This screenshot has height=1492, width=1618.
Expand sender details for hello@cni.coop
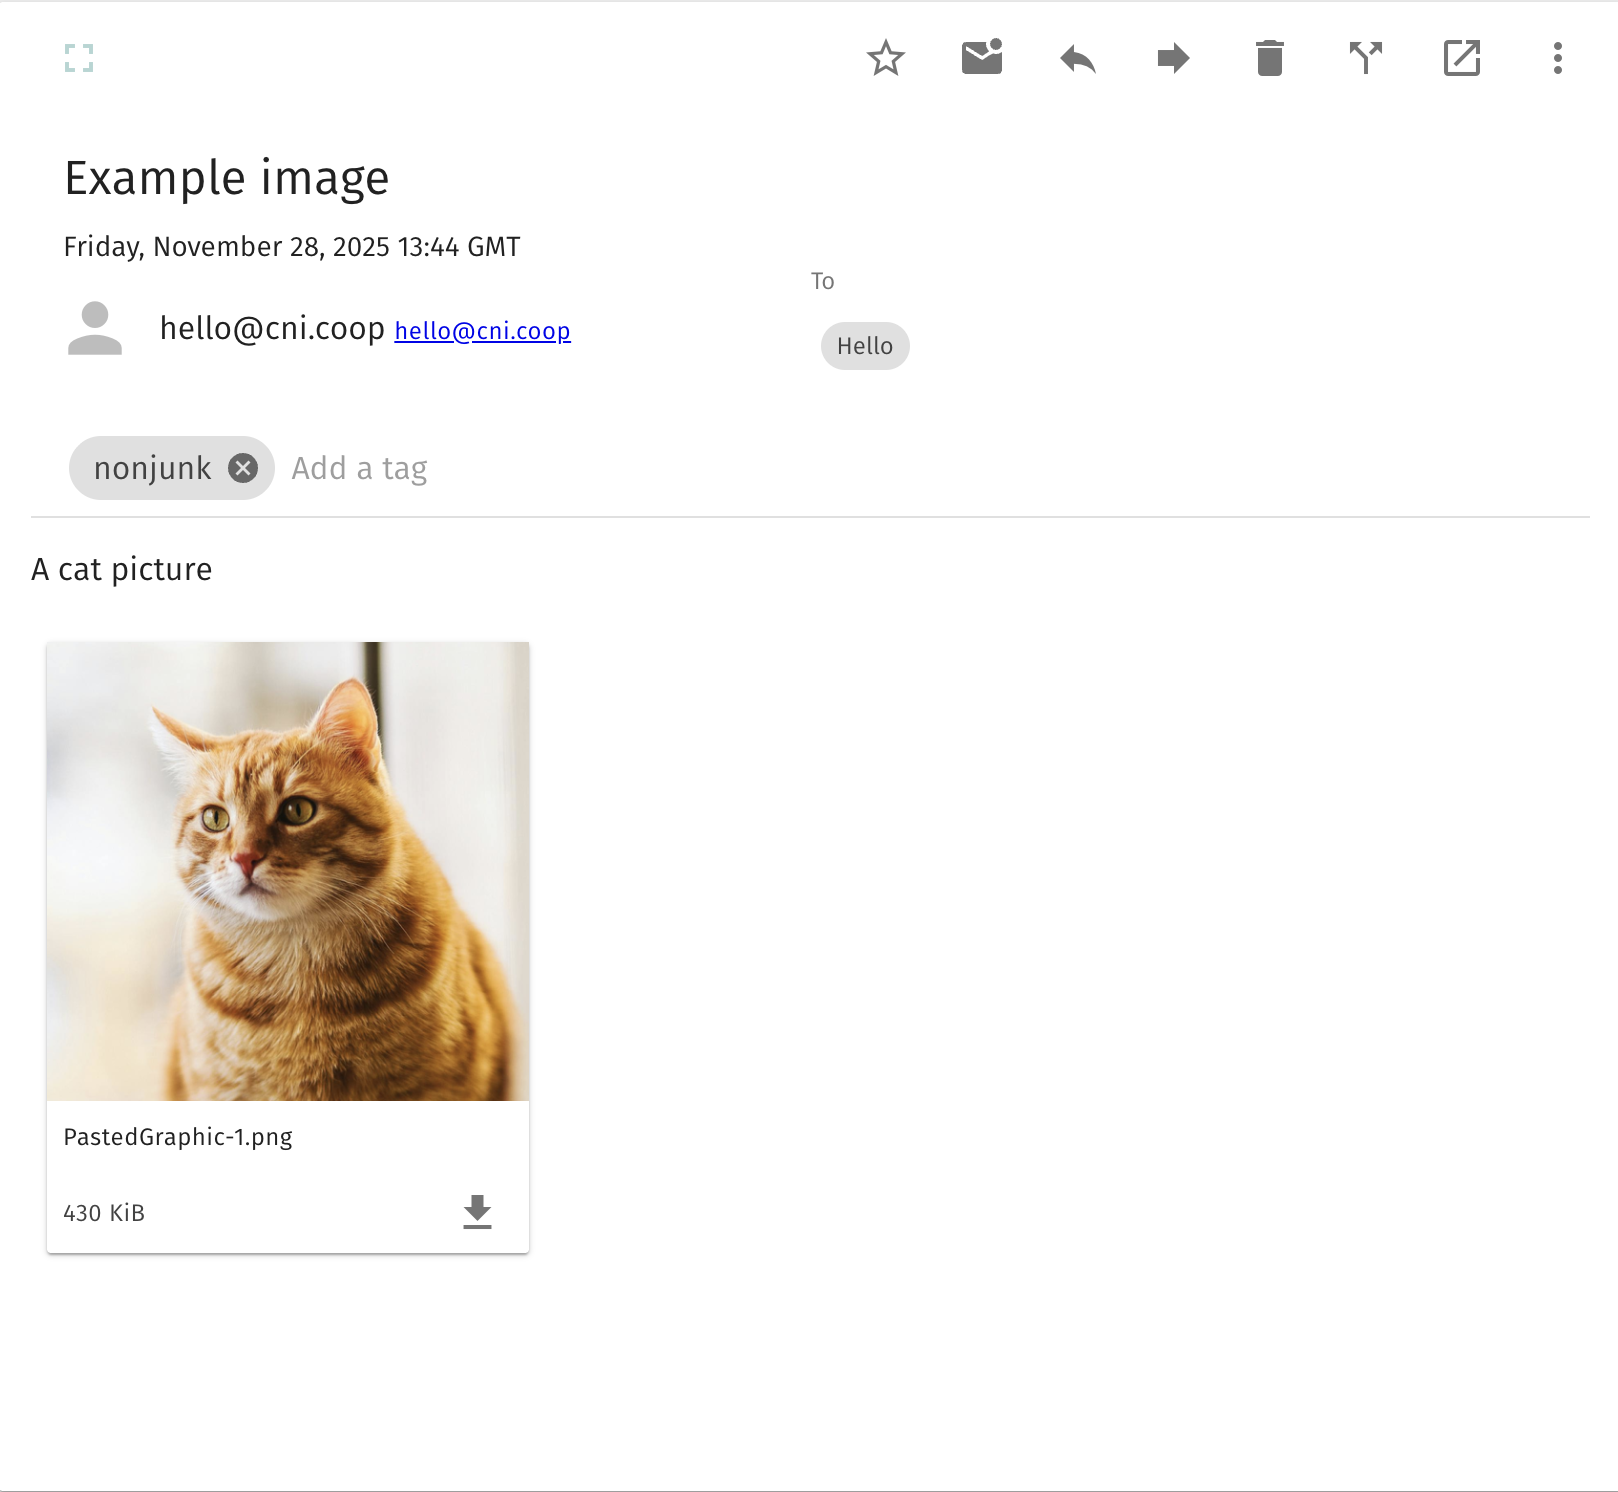(271, 328)
